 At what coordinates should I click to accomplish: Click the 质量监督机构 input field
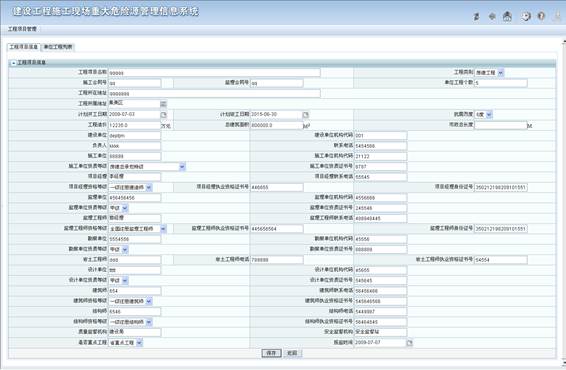(135, 332)
